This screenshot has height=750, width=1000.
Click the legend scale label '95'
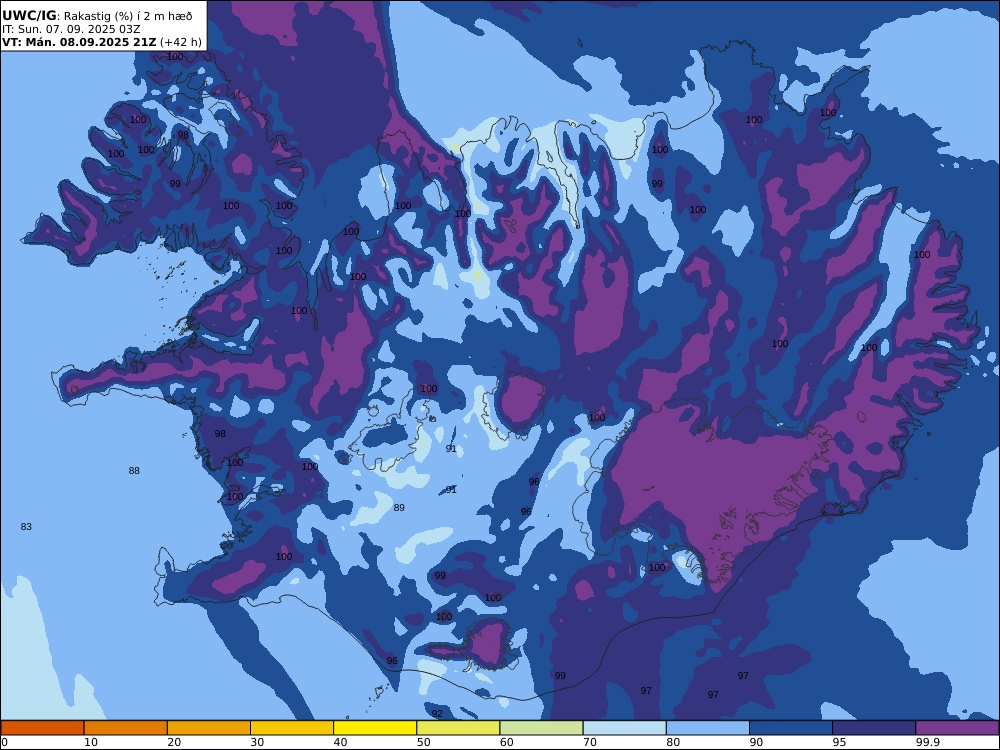tap(839, 742)
